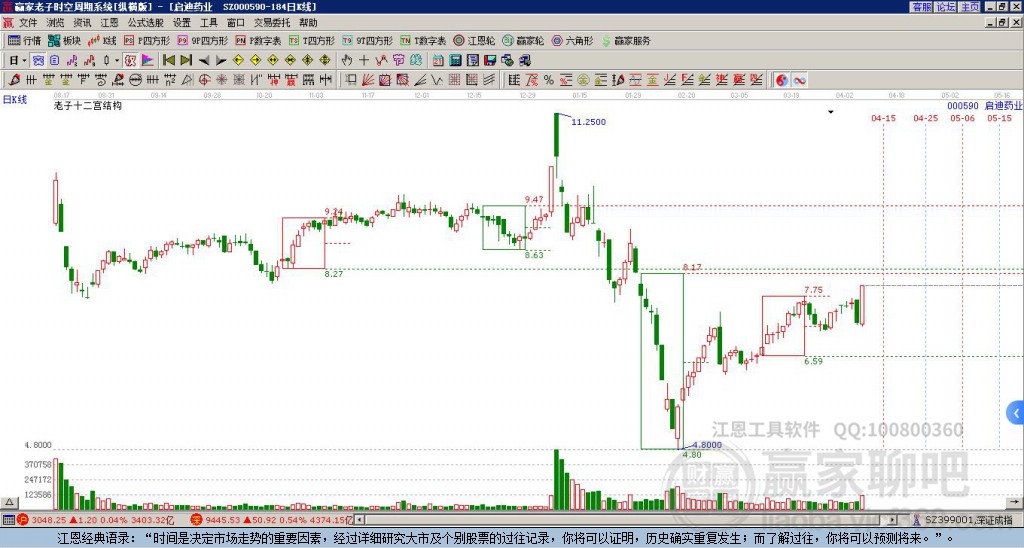Image resolution: width=1024 pixels, height=548 pixels.
Task: Open the P四方形 tool
Action: [146, 40]
